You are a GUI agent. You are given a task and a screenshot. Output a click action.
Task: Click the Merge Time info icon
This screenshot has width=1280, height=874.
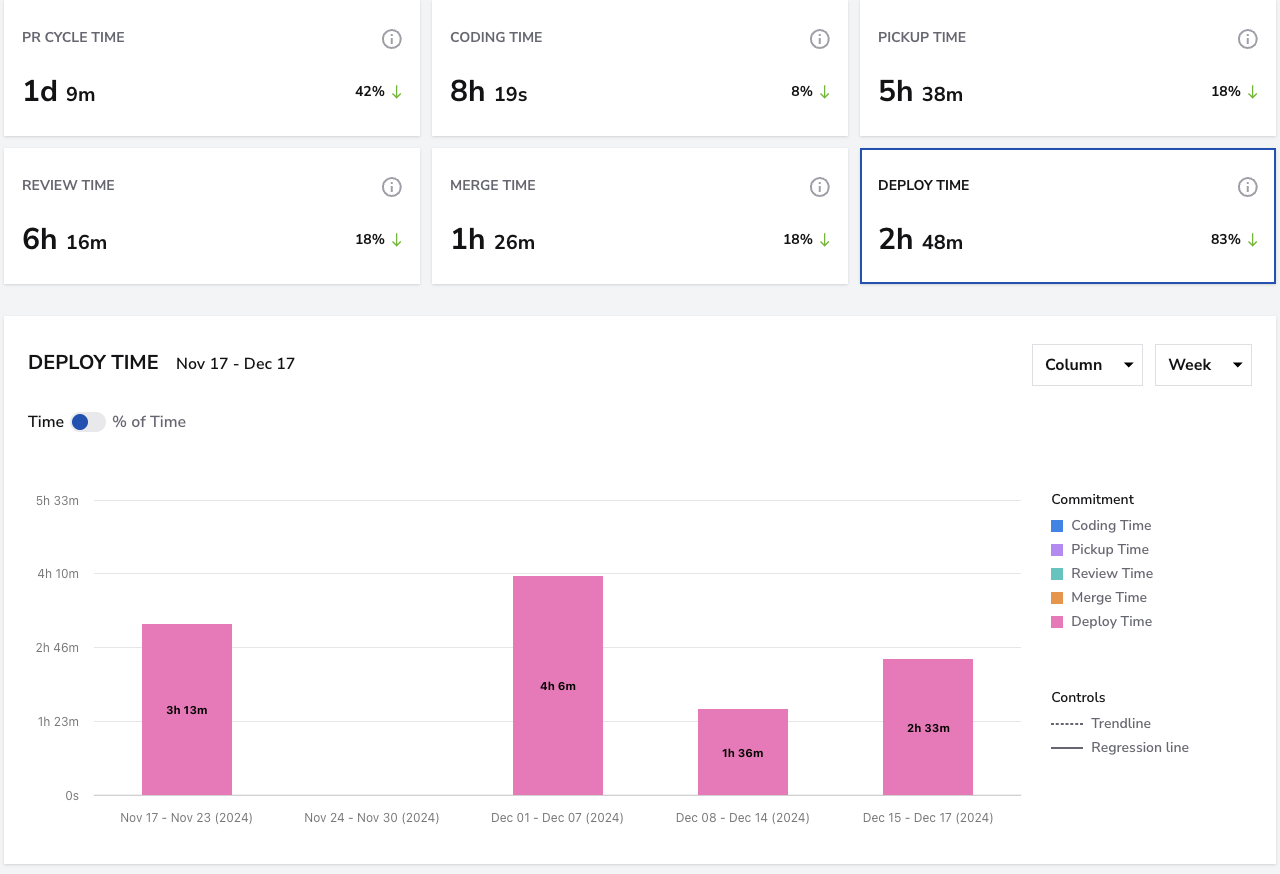[x=820, y=187]
